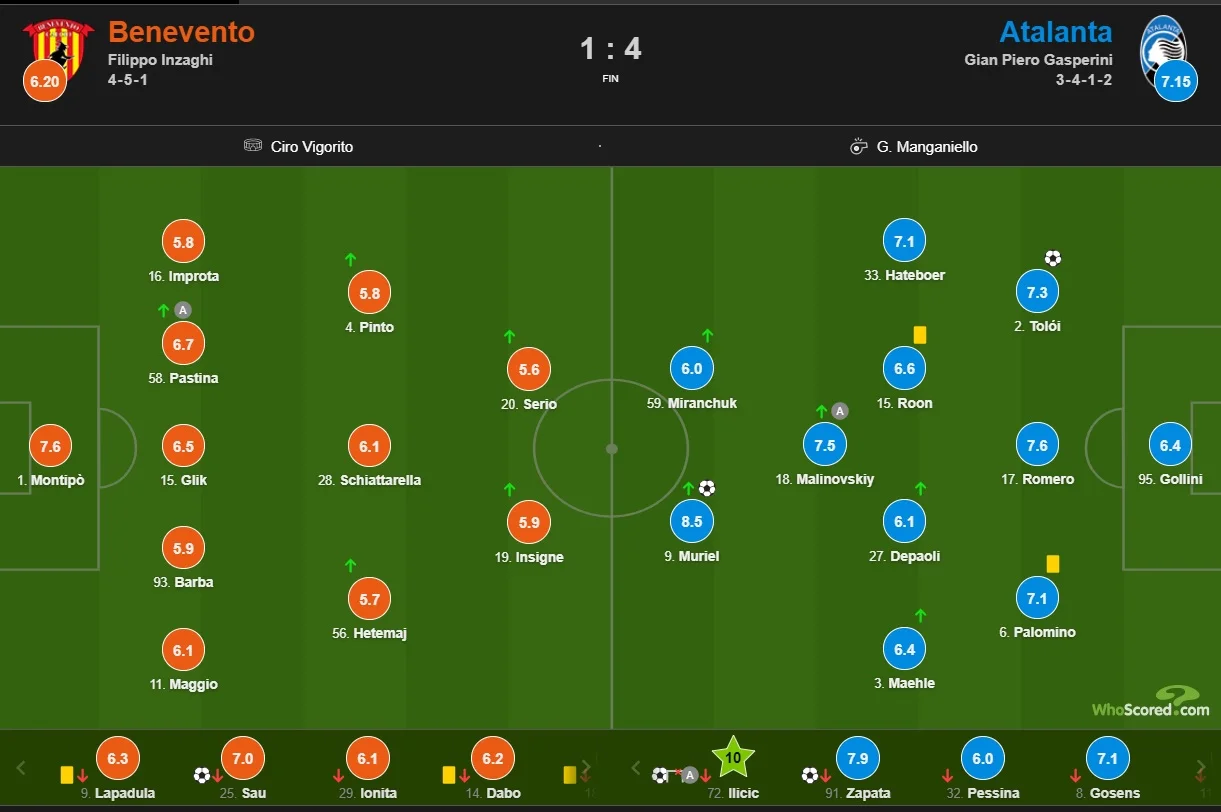Click the yellow card above Roon
The height and width of the screenshot is (812, 1221).
920,335
